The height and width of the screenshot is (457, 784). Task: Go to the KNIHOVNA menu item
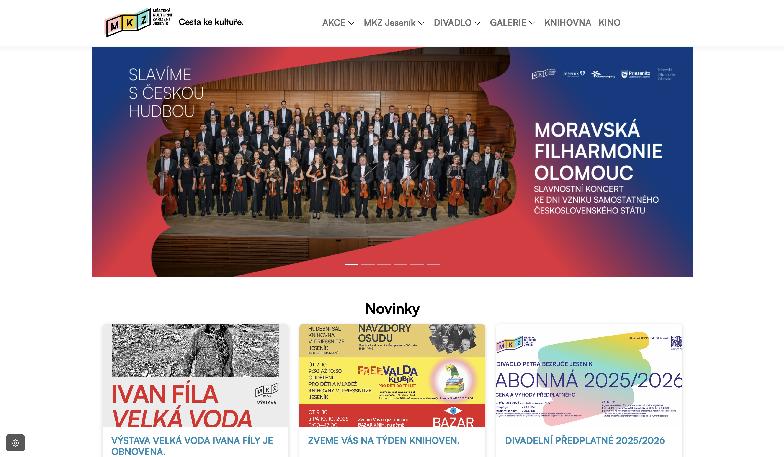tap(568, 22)
